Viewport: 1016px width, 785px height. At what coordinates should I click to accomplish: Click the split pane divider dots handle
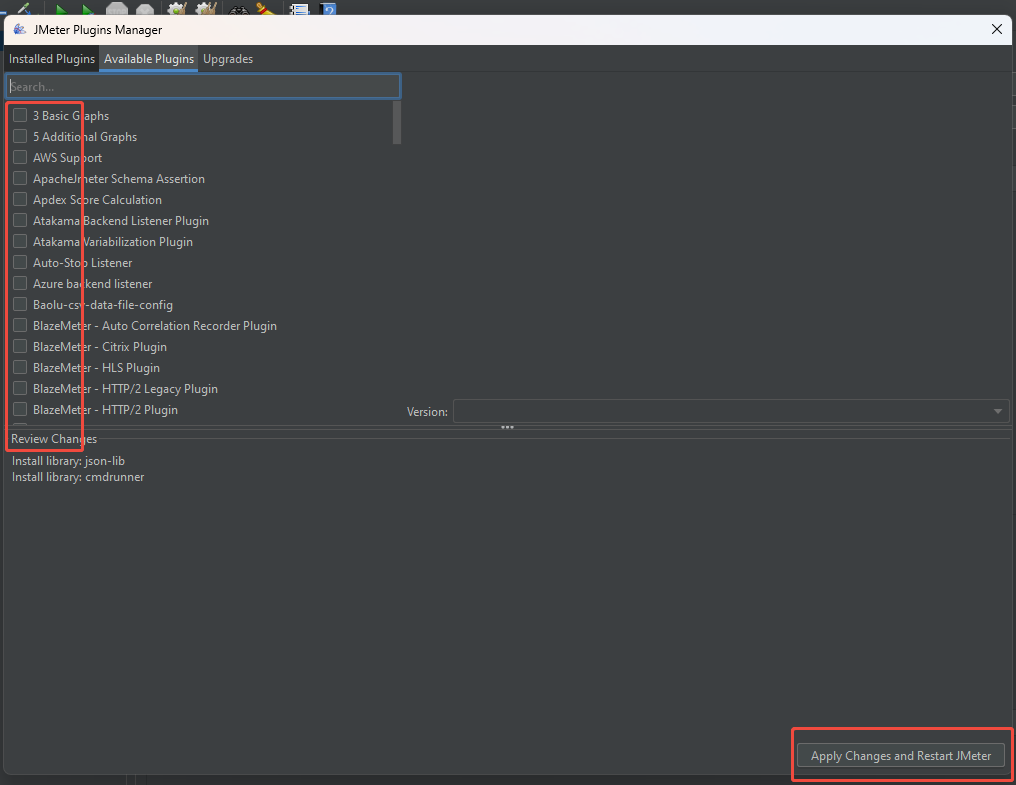[x=507, y=427]
